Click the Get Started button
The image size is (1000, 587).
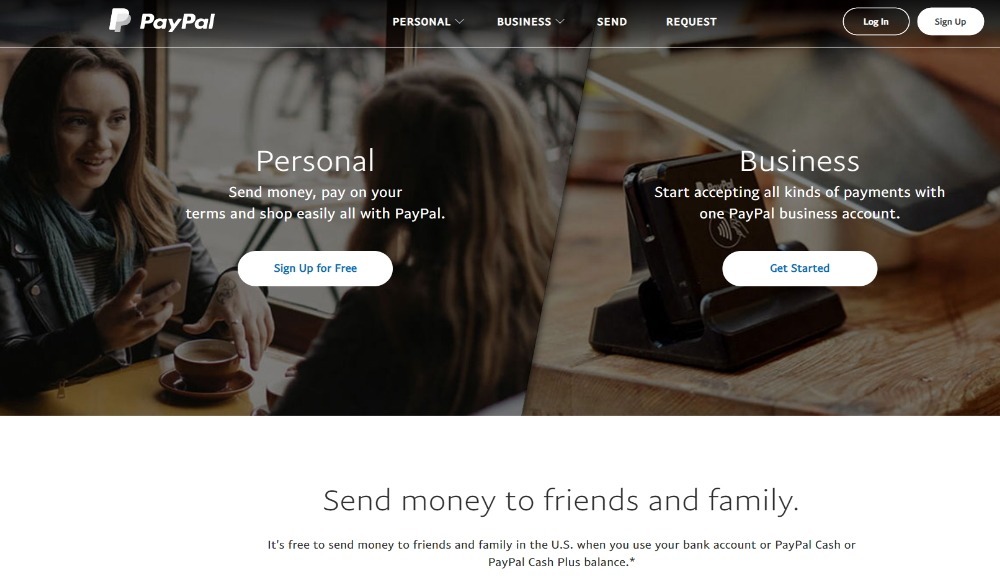pos(800,269)
